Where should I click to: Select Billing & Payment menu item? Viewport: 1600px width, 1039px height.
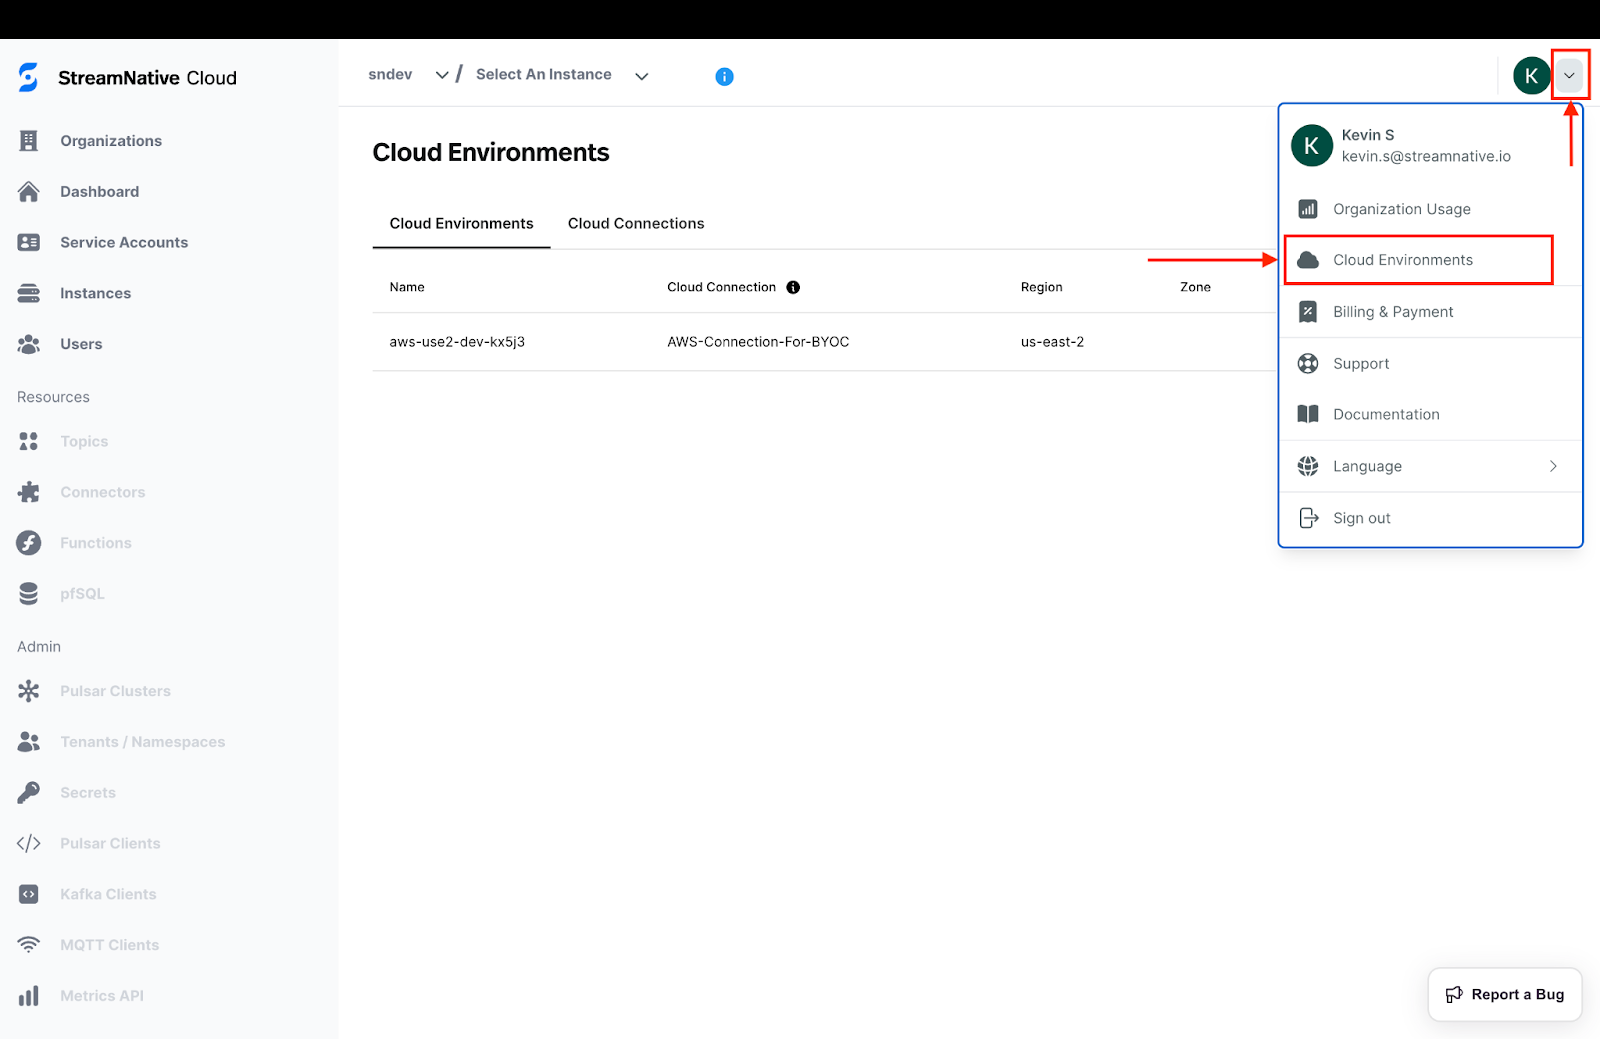[x=1392, y=312]
